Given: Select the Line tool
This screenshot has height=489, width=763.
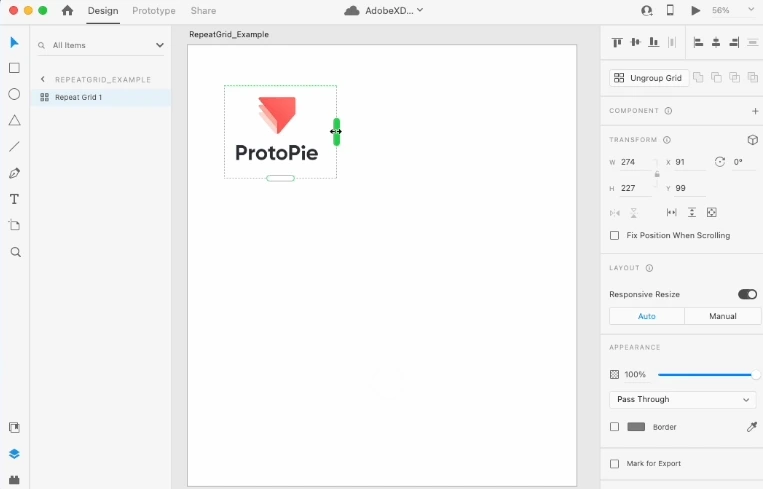Looking at the screenshot, I should [14, 146].
